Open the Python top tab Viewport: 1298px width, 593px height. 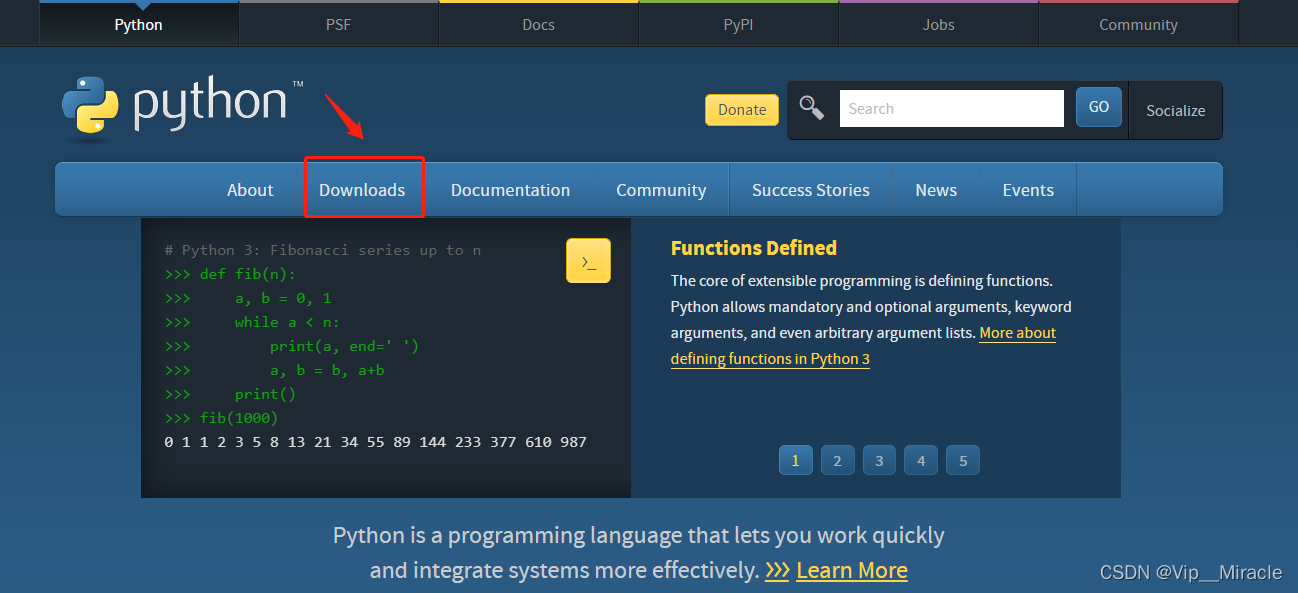click(x=139, y=24)
